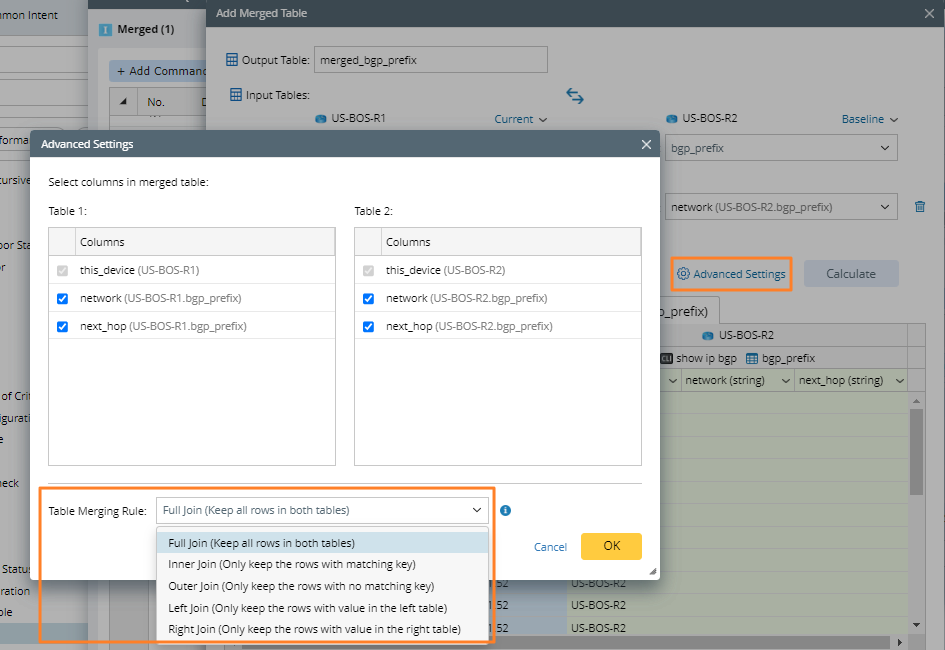Click the info icon next to Table Merging Rule

[x=505, y=510]
